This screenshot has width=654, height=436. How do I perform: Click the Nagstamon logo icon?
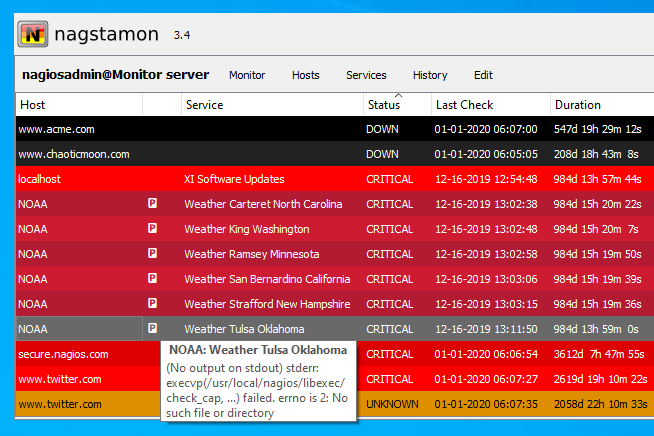[x=34, y=35]
